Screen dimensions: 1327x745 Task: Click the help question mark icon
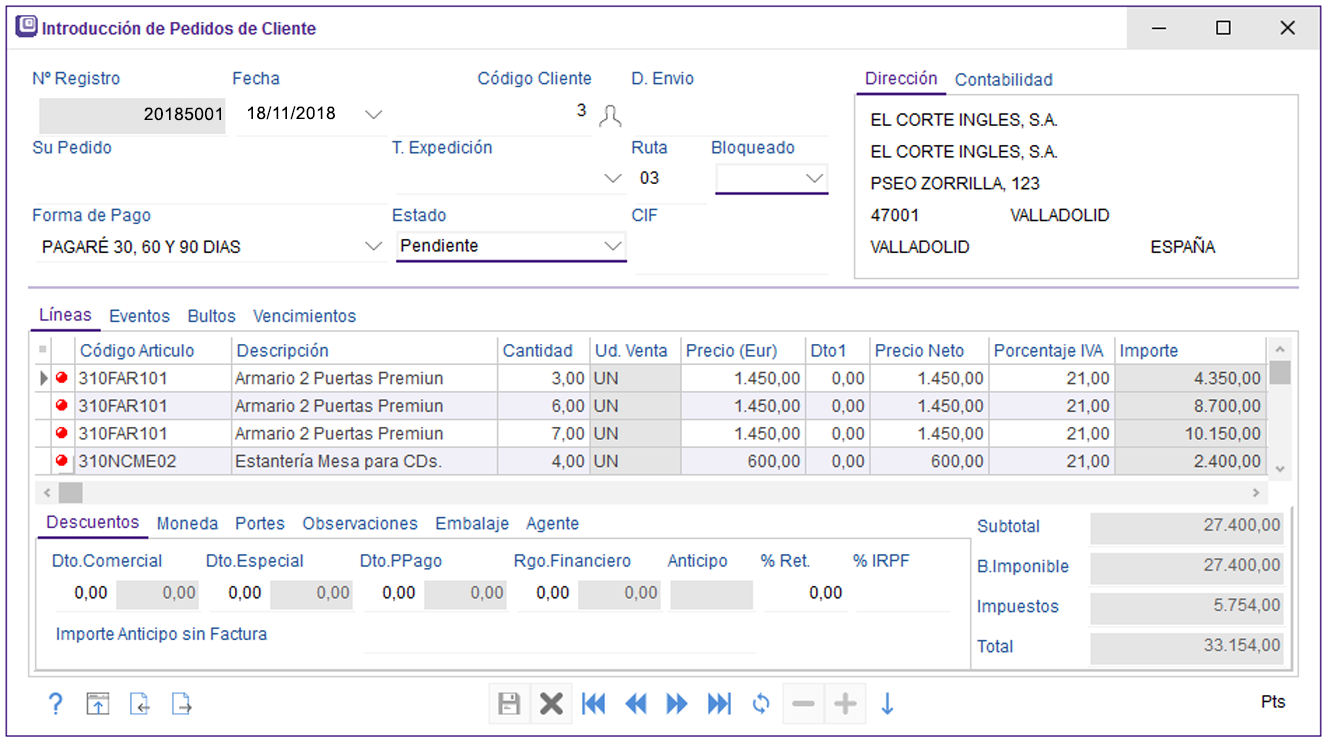point(56,704)
